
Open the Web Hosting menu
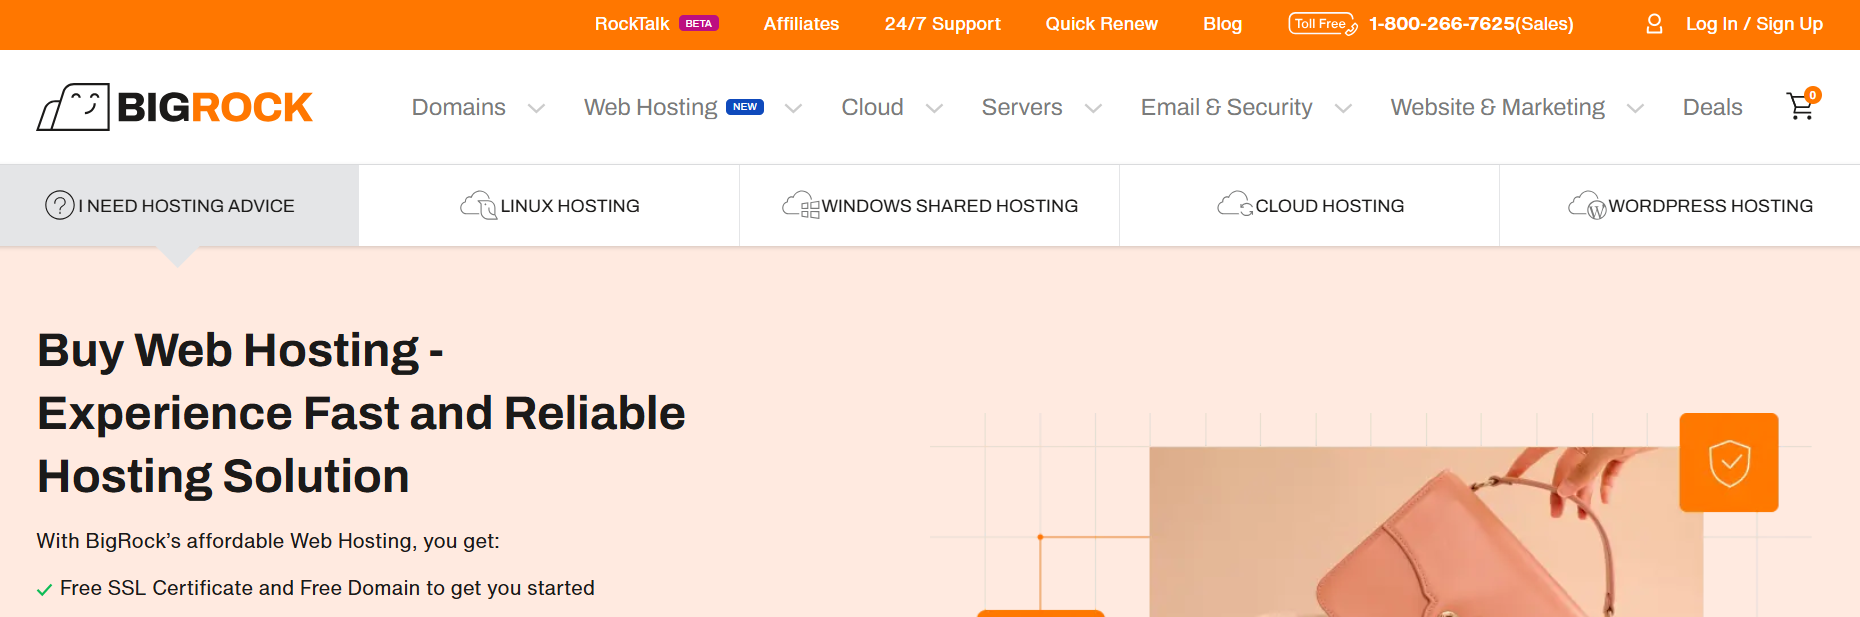[650, 107]
